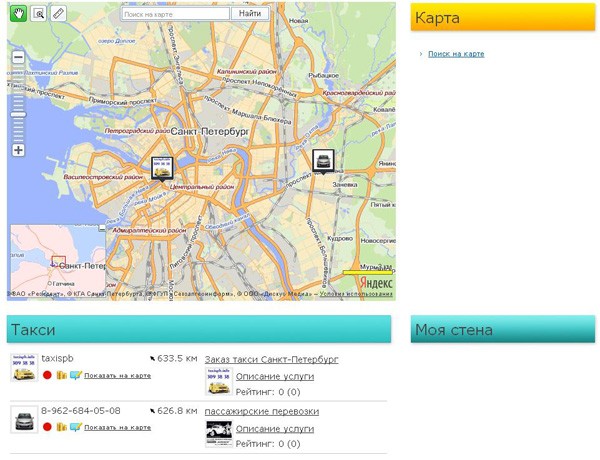Click the zoom level slider handle

point(18,114)
